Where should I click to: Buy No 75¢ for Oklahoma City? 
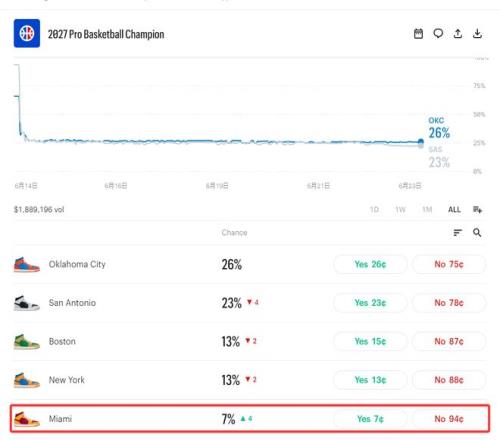pyautogui.click(x=449, y=264)
